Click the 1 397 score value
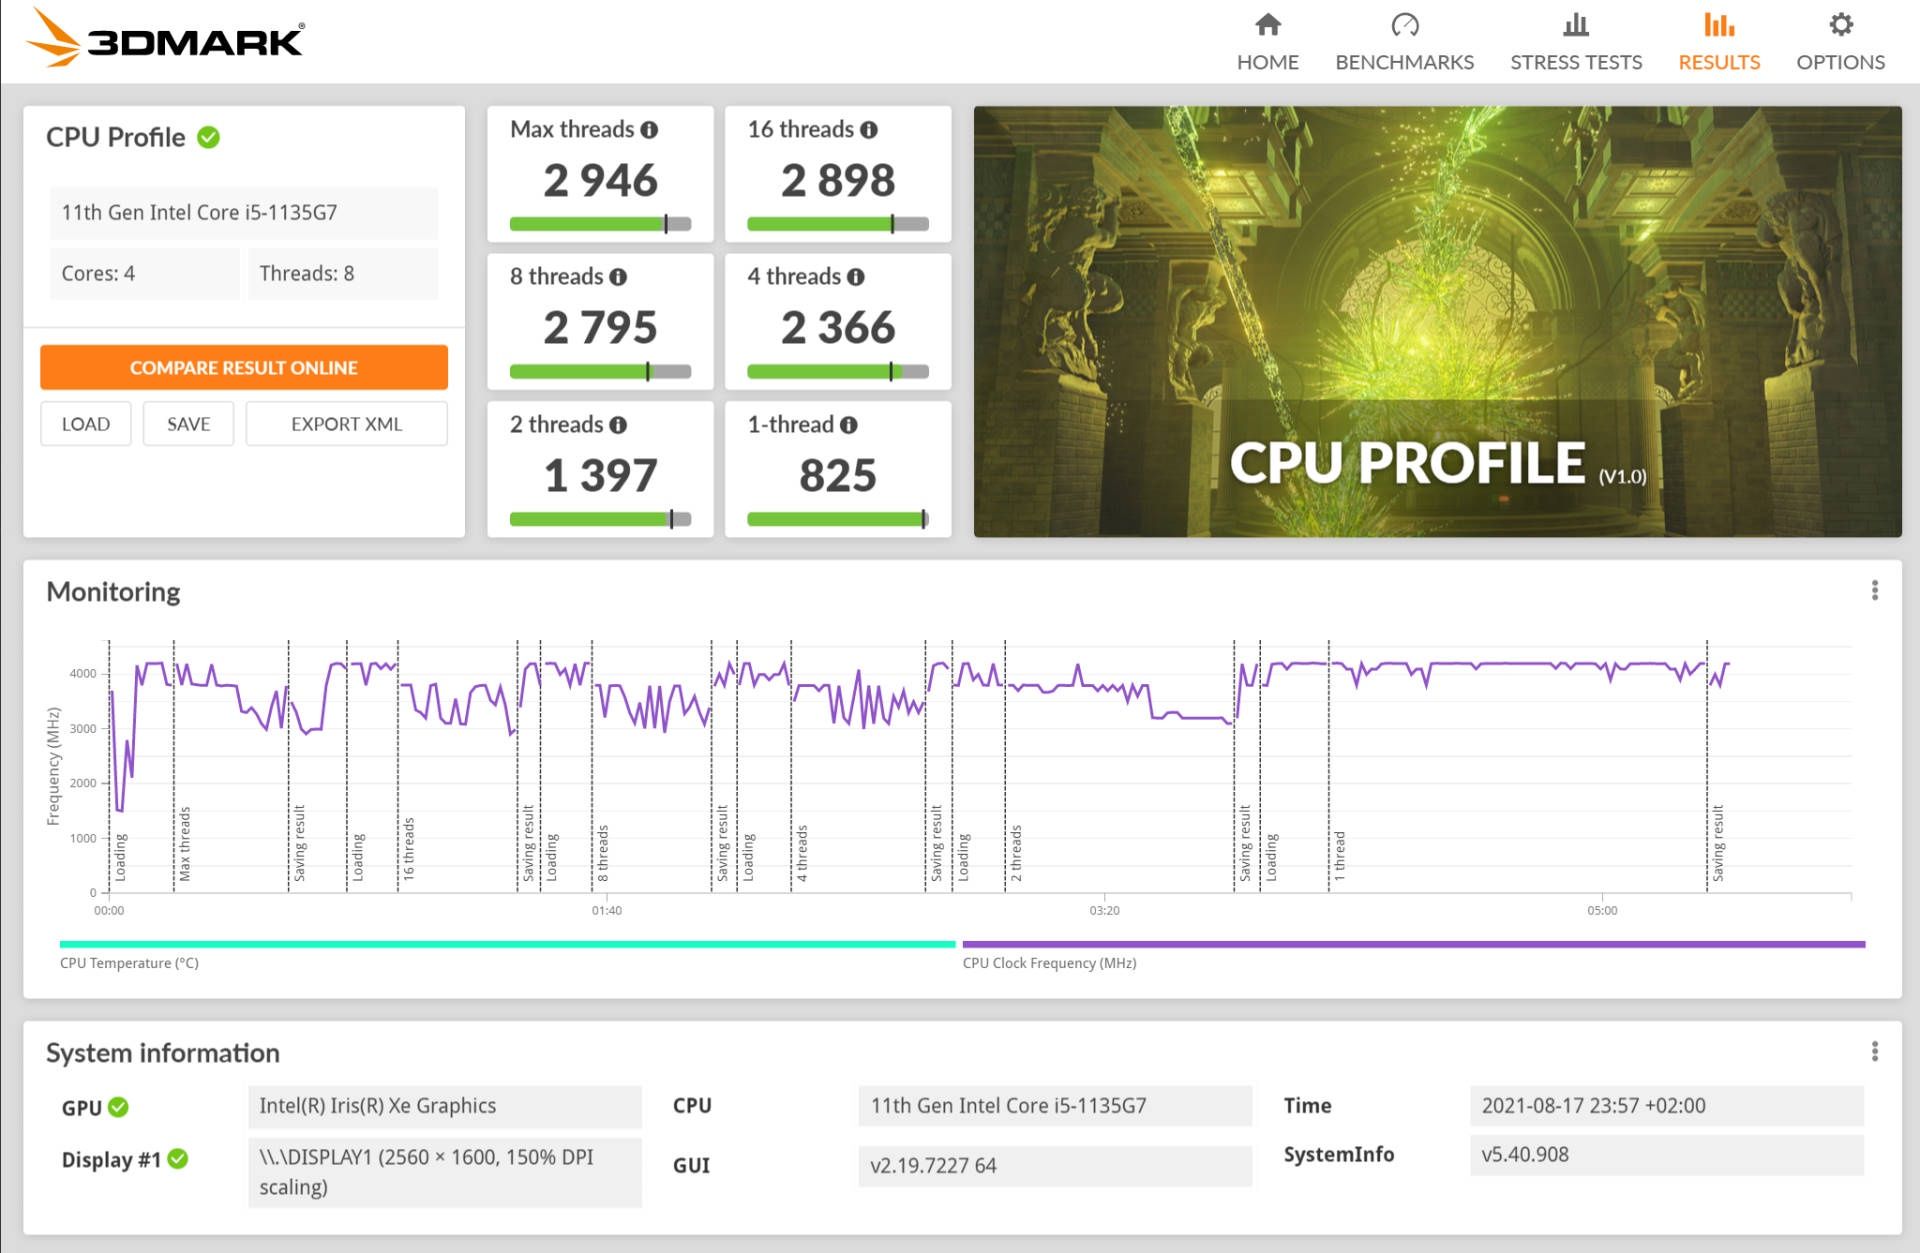The height and width of the screenshot is (1253, 1920). (600, 476)
